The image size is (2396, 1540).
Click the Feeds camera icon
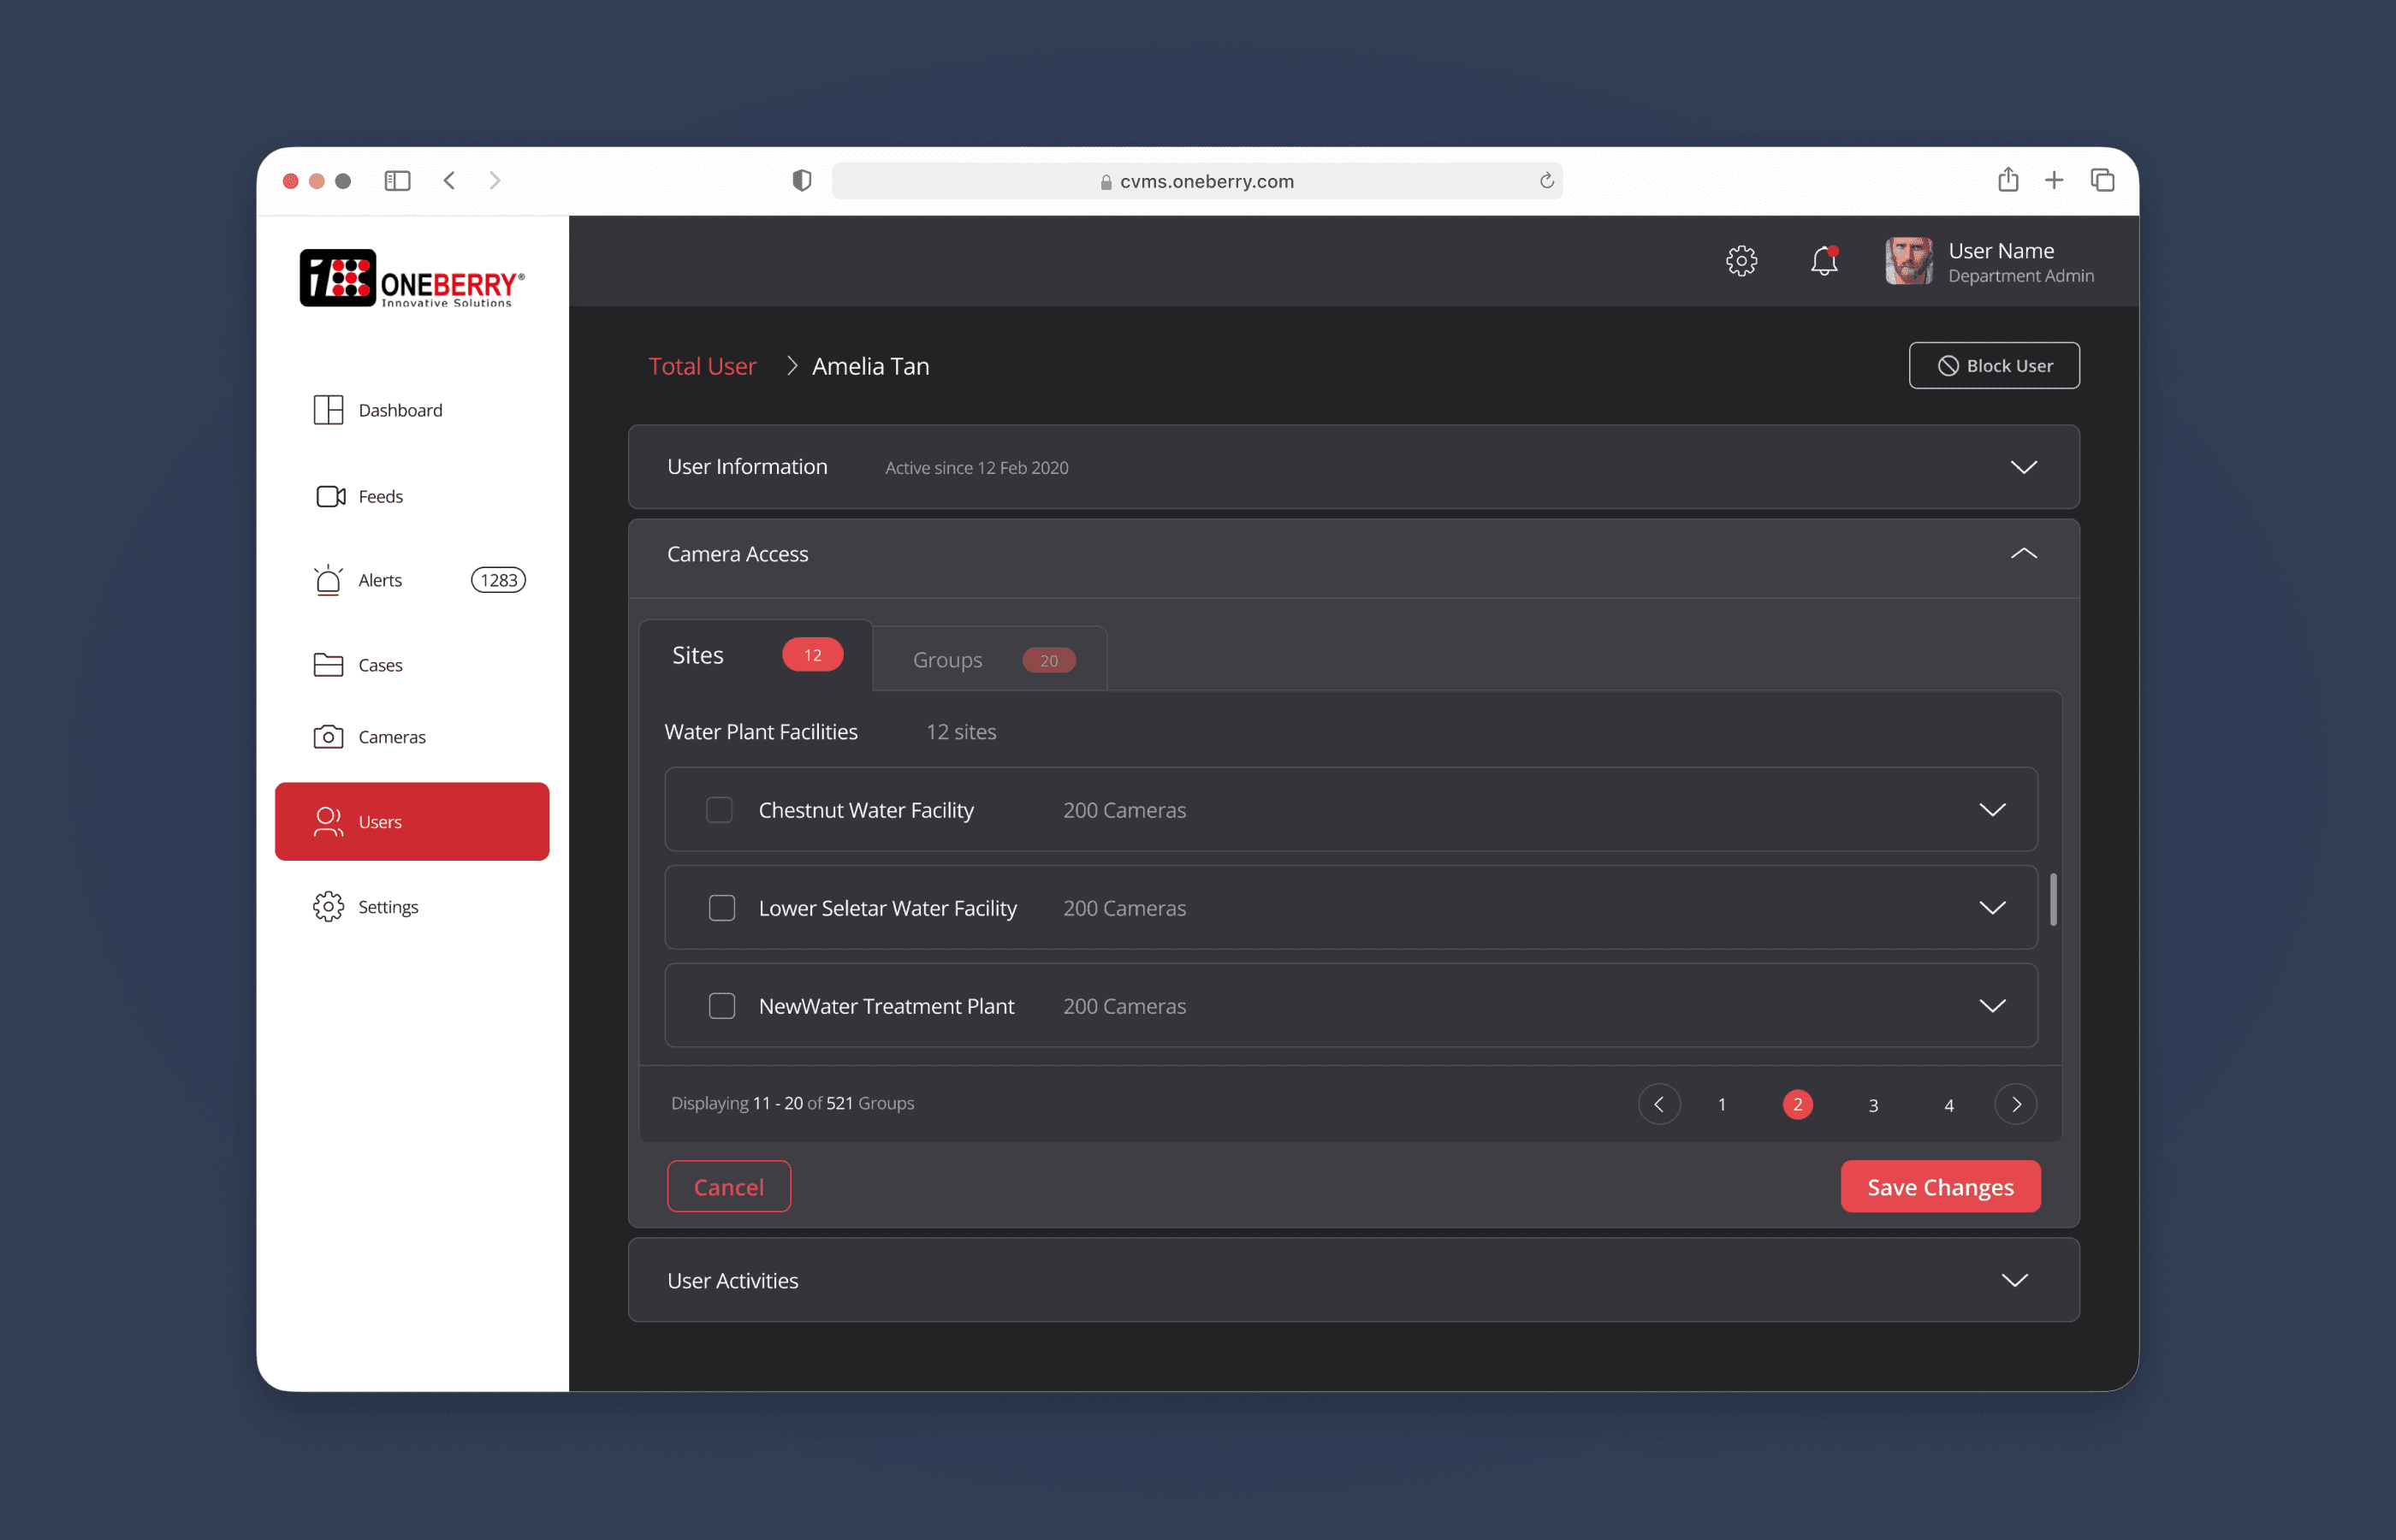[x=330, y=496]
